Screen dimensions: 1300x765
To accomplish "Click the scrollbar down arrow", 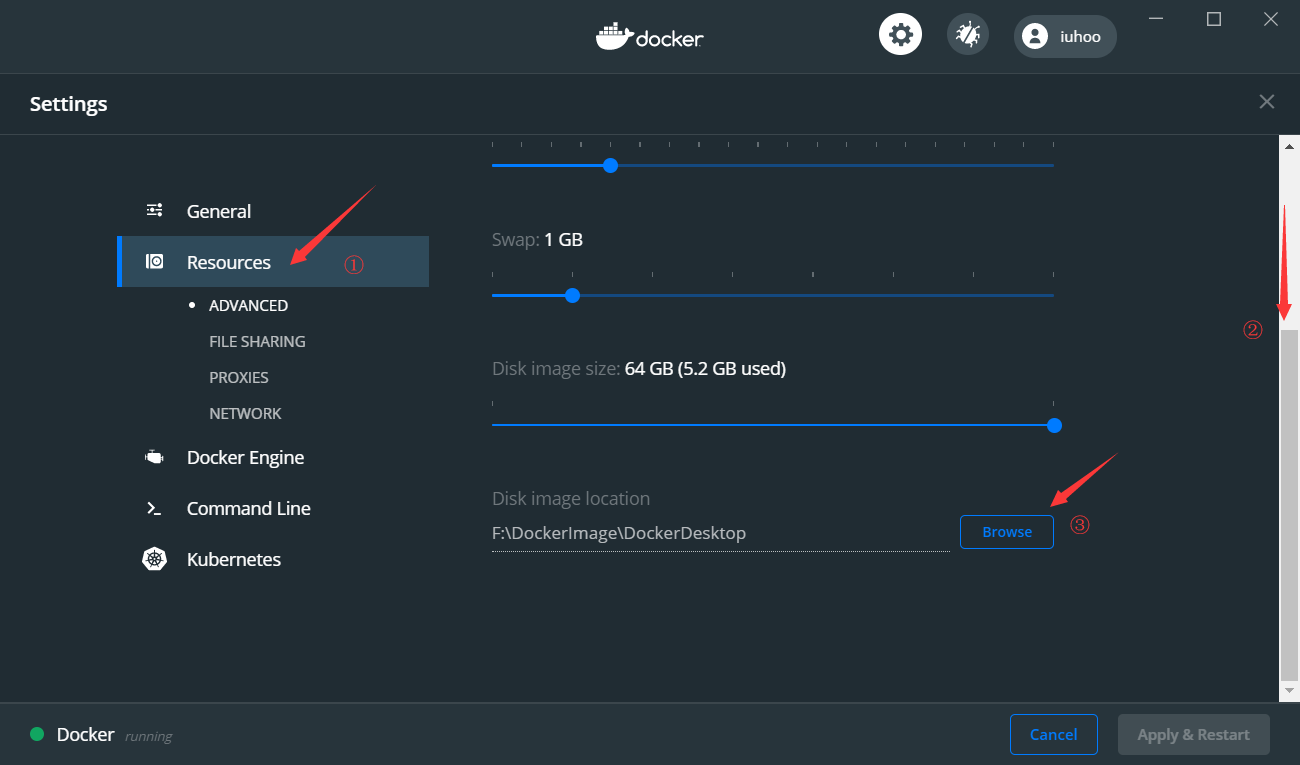I will pos(1289,691).
